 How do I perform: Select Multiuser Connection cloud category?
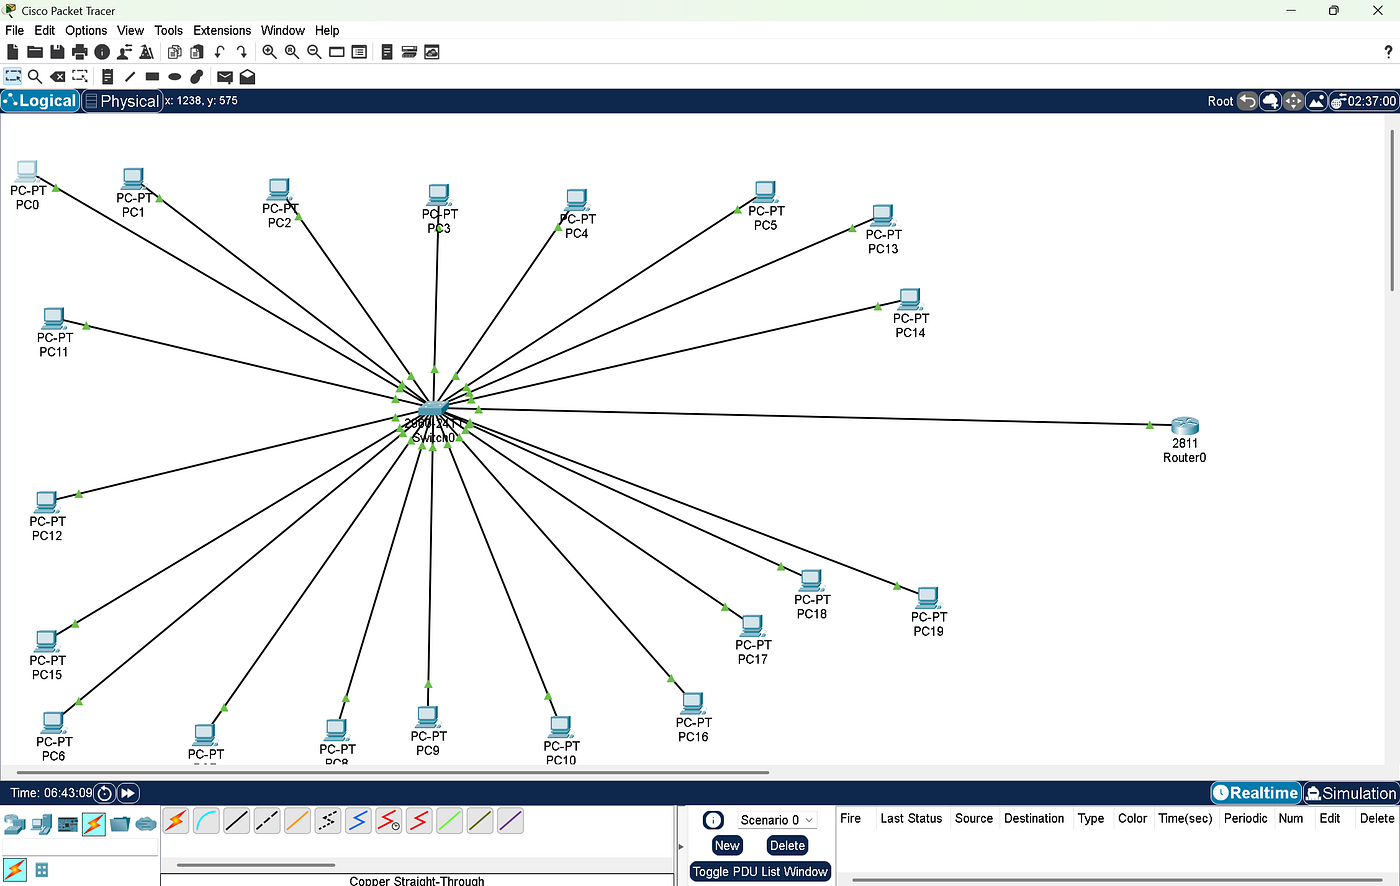point(147,824)
